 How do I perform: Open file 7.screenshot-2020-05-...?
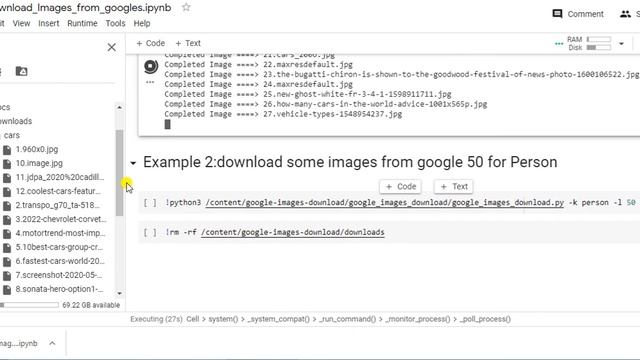tap(59, 275)
